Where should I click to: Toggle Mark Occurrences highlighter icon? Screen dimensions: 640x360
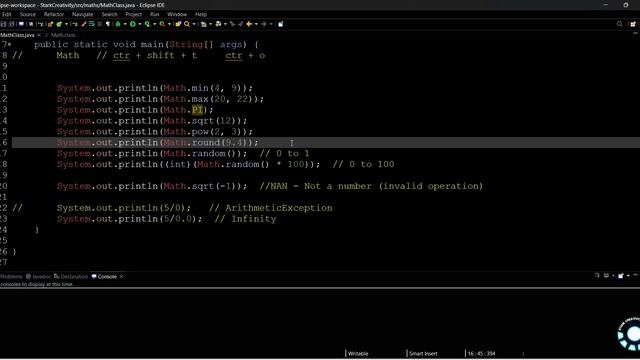pyautogui.click(x=84, y=24)
